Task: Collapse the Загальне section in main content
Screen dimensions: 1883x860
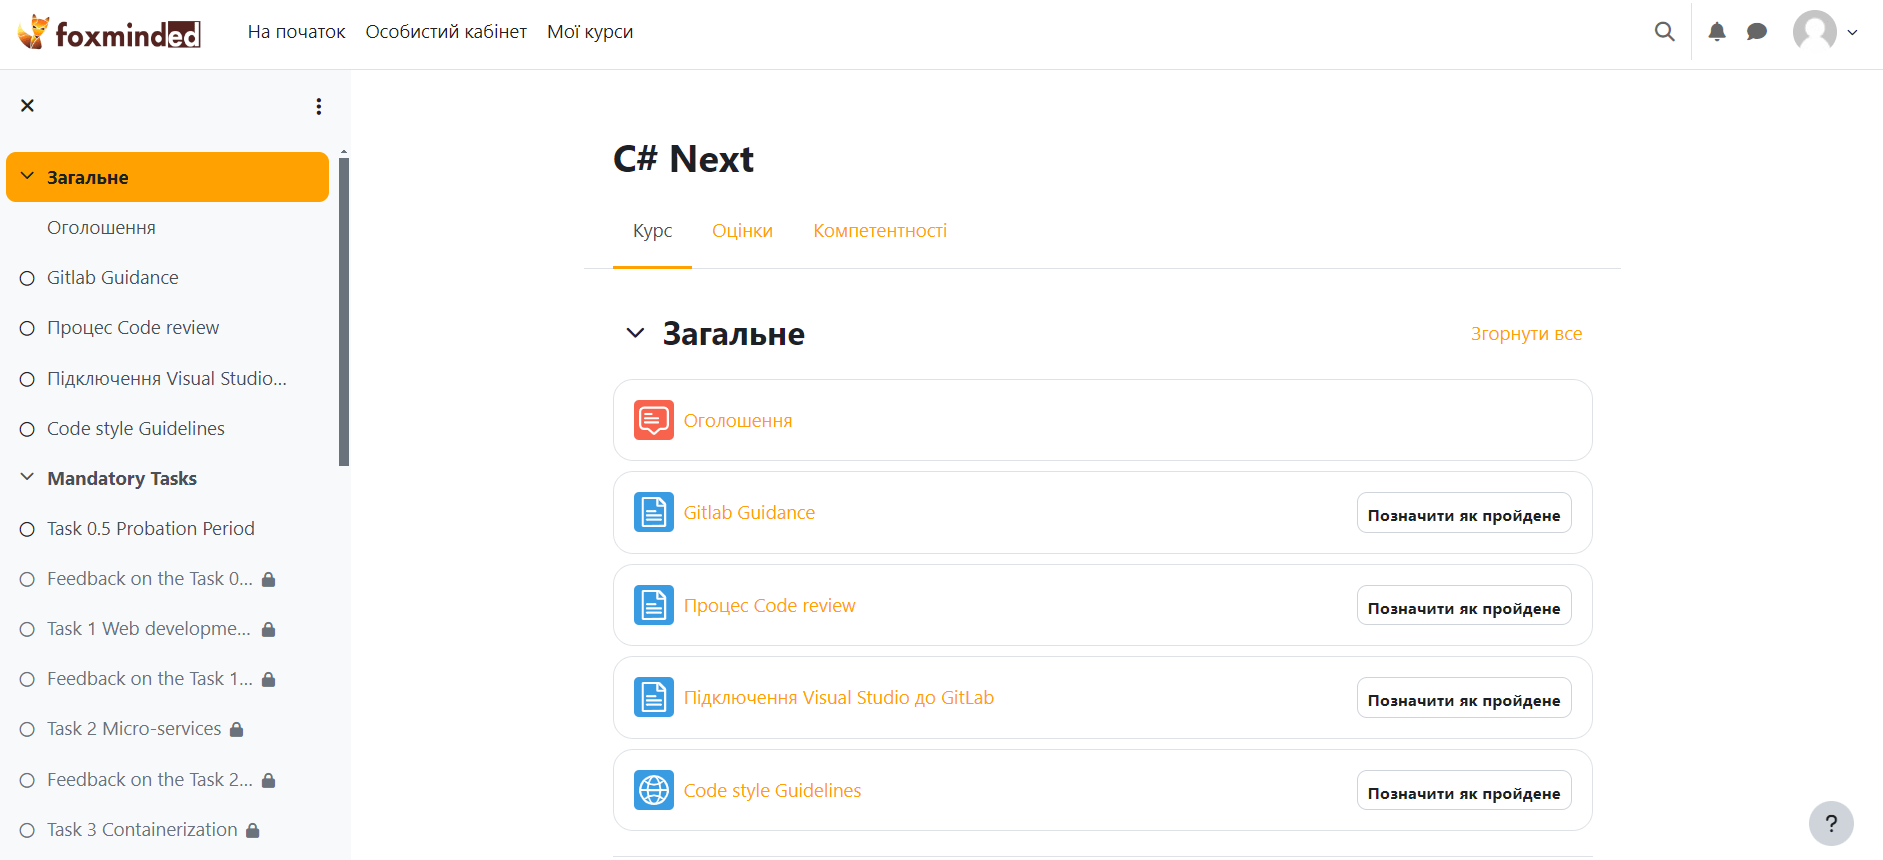Action: click(x=635, y=333)
